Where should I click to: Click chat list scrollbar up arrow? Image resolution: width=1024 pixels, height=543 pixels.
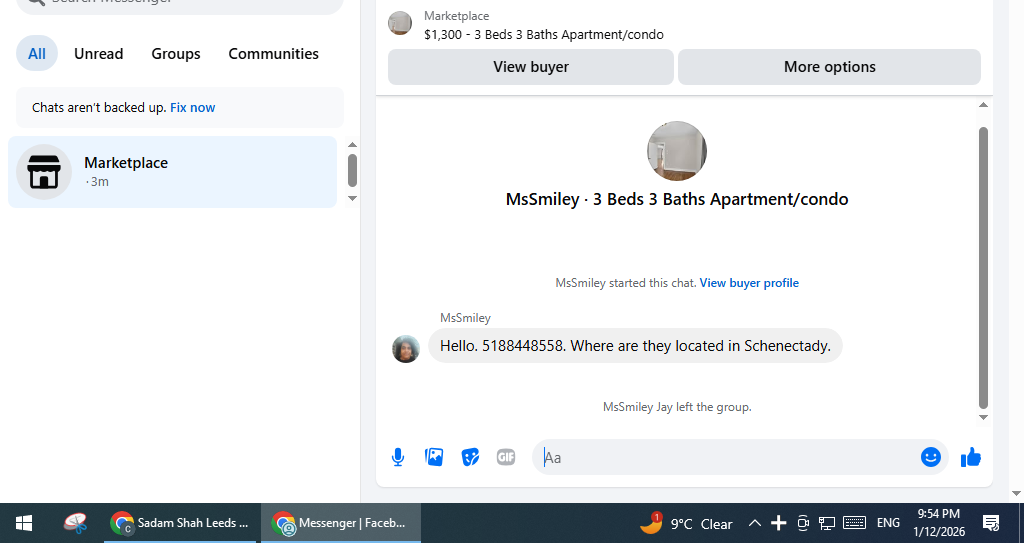click(352, 145)
